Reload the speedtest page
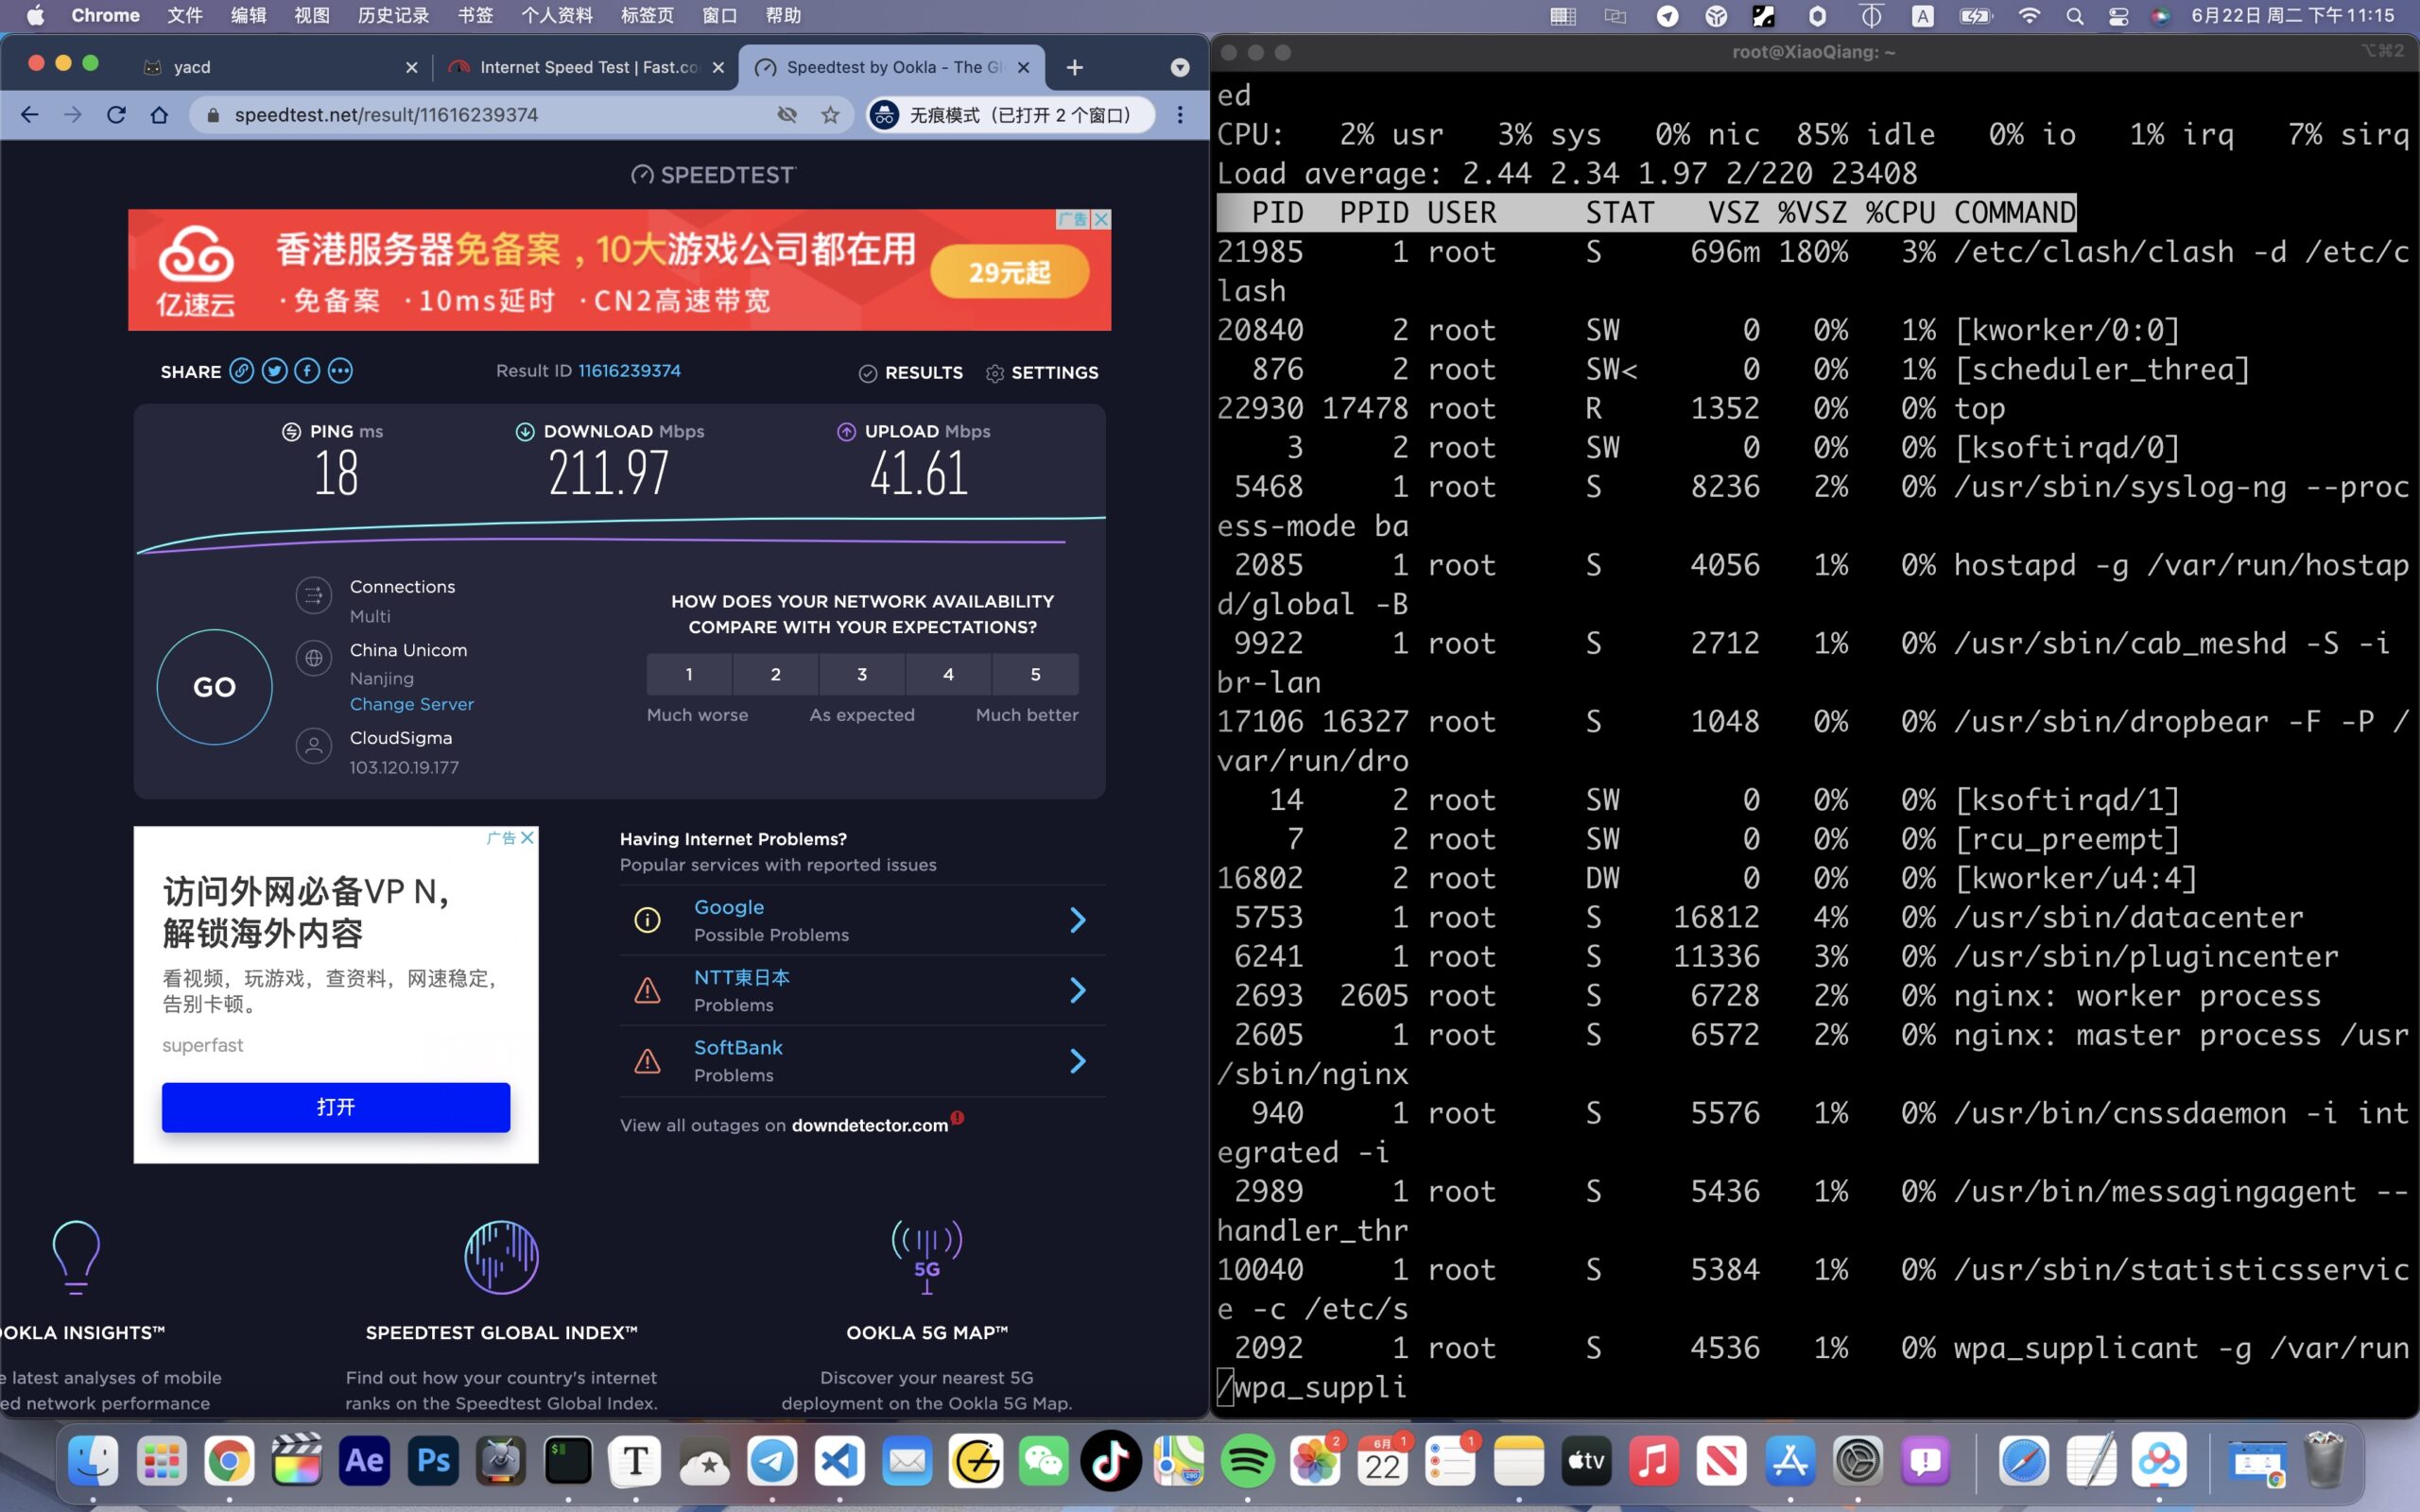Screen dimensions: 2420x1512 click(x=116, y=115)
